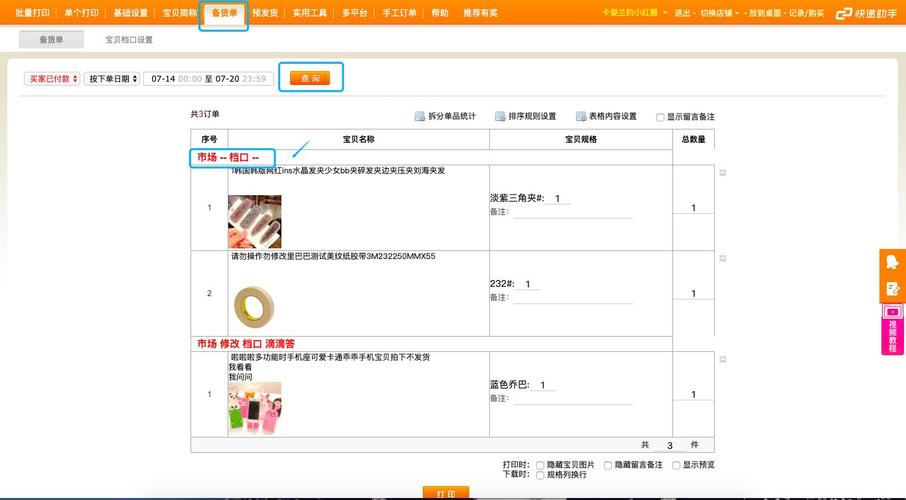Tick 隐藏留言备注 checkbox
The height and width of the screenshot is (500, 906).
pyautogui.click(x=608, y=465)
